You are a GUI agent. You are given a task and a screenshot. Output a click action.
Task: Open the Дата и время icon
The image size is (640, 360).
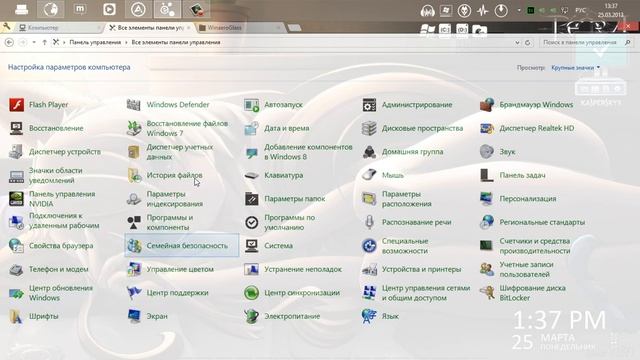point(251,128)
